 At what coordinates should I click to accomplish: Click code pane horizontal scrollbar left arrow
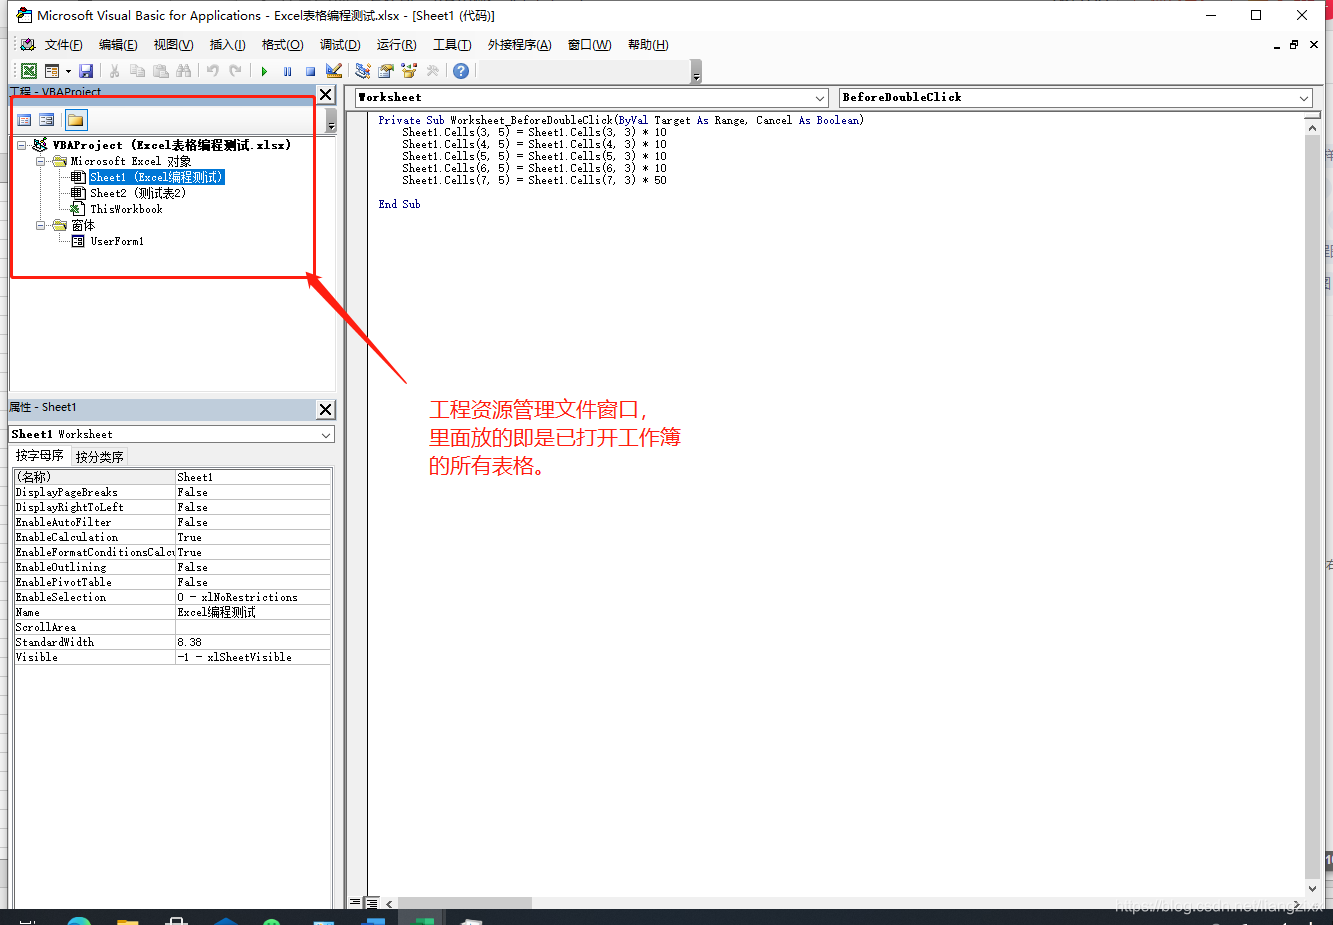390,903
